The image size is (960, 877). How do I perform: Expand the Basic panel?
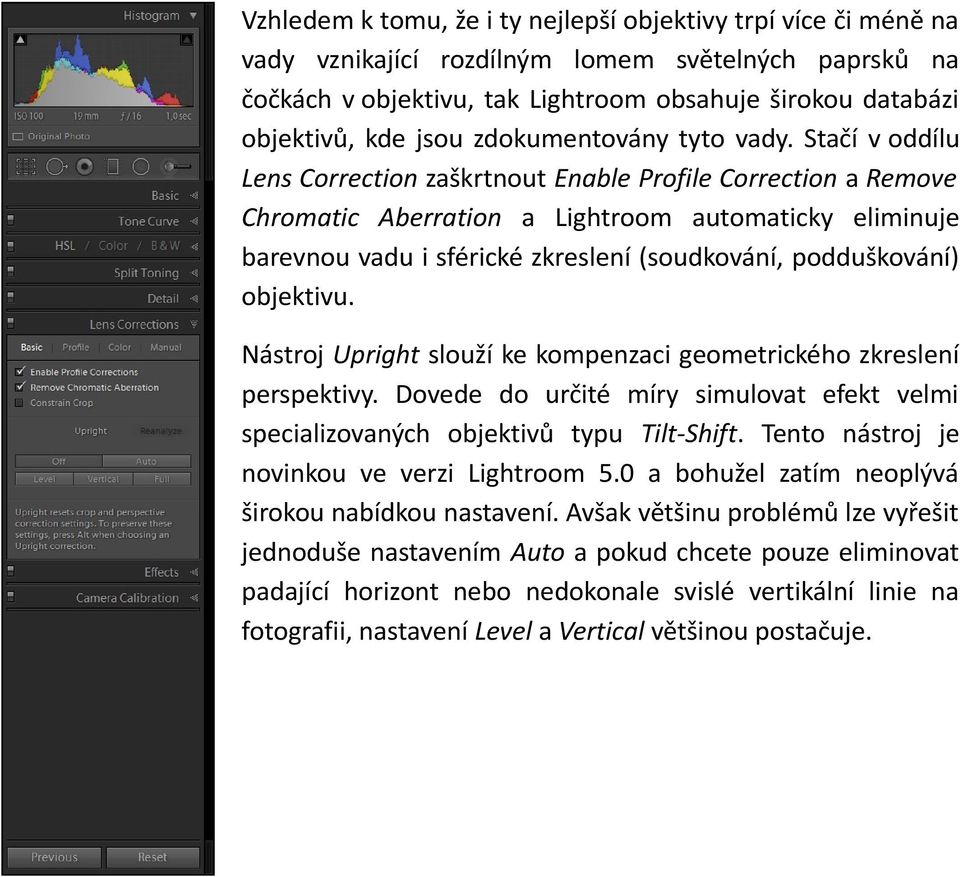coord(194,195)
